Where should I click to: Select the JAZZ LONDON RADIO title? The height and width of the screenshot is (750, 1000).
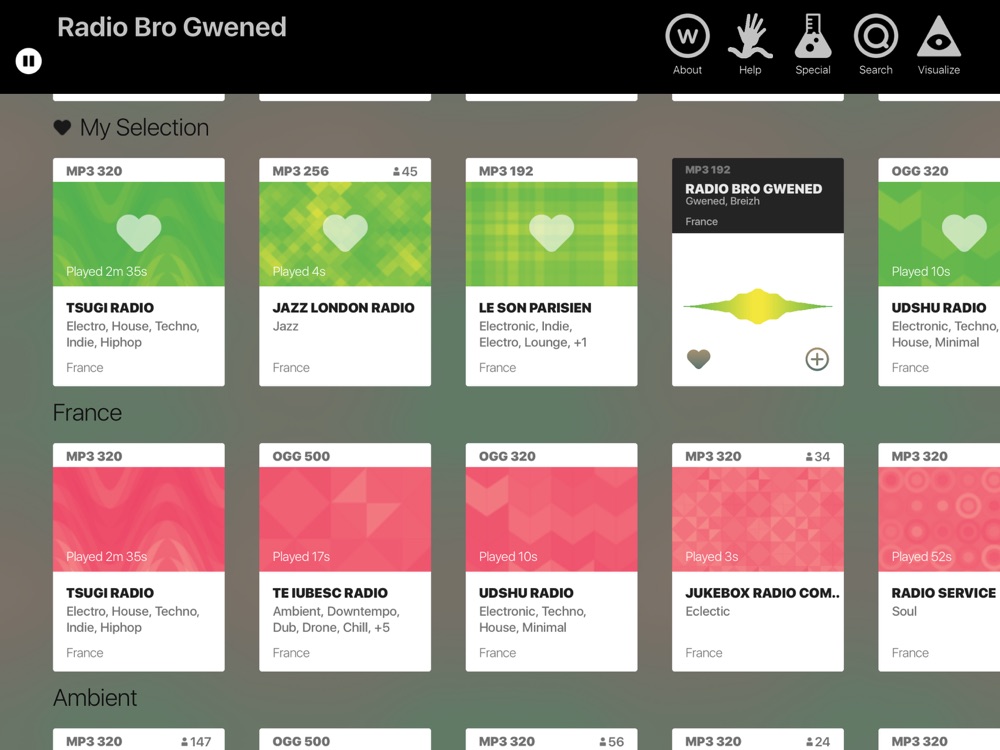343,307
